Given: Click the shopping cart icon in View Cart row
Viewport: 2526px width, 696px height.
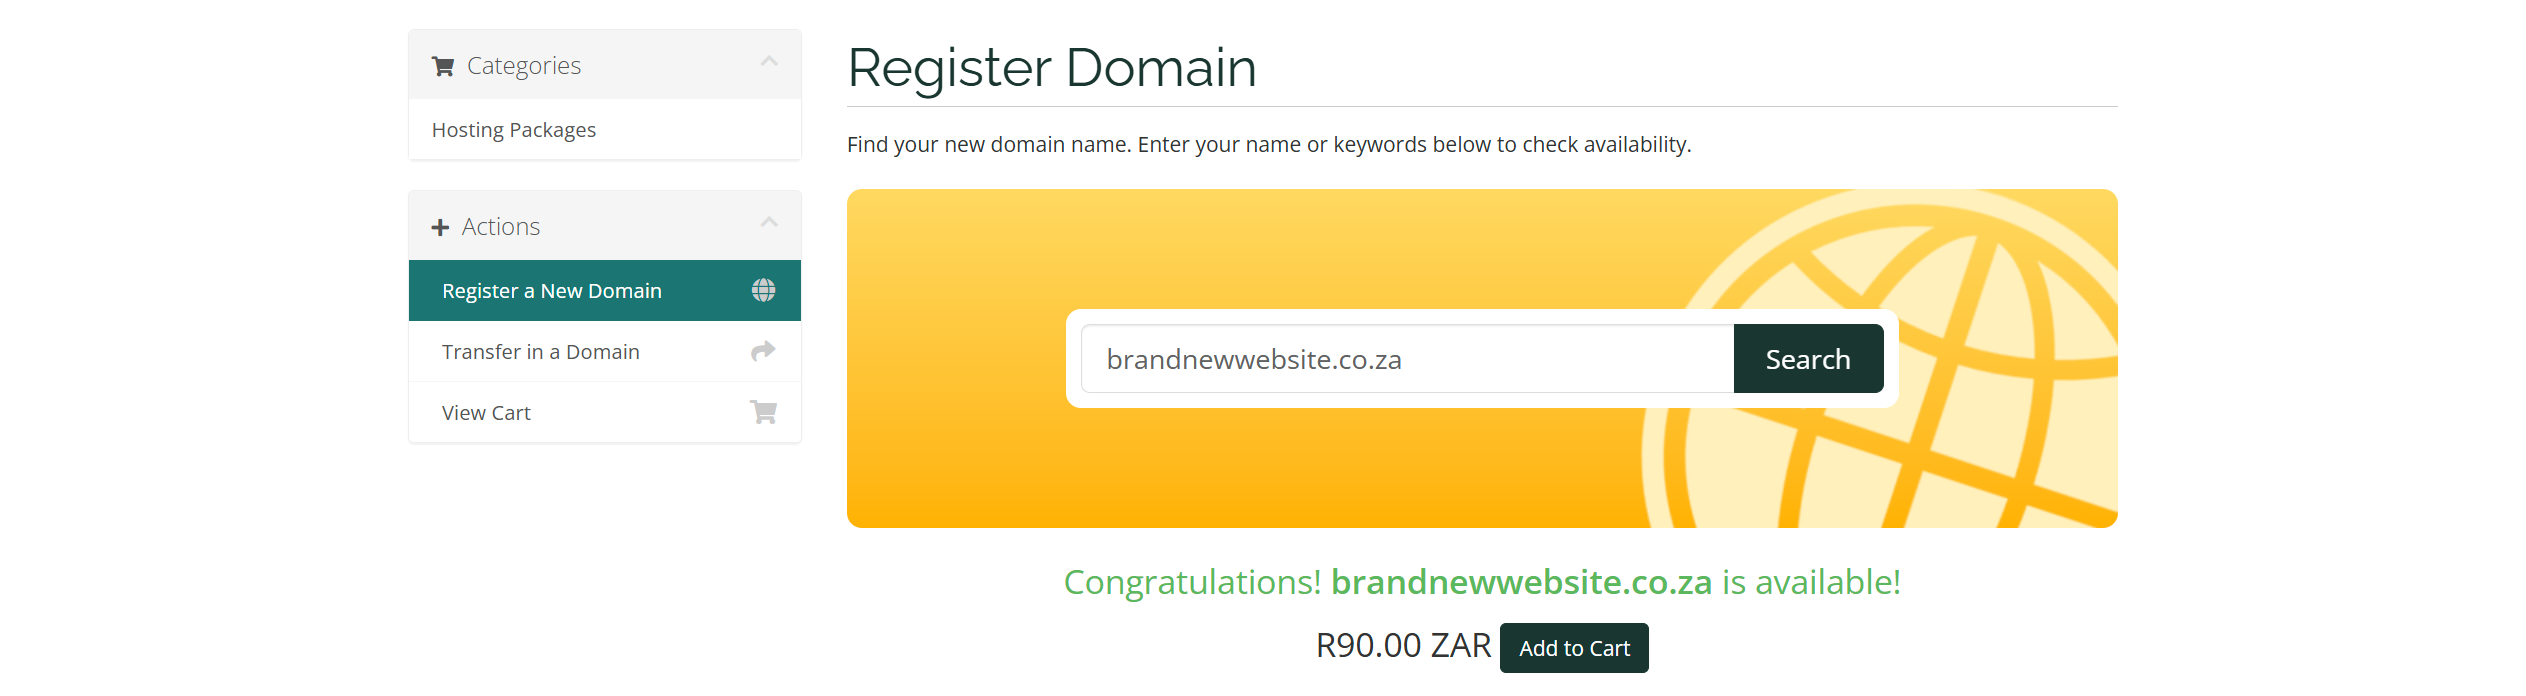Looking at the screenshot, I should click(x=763, y=412).
